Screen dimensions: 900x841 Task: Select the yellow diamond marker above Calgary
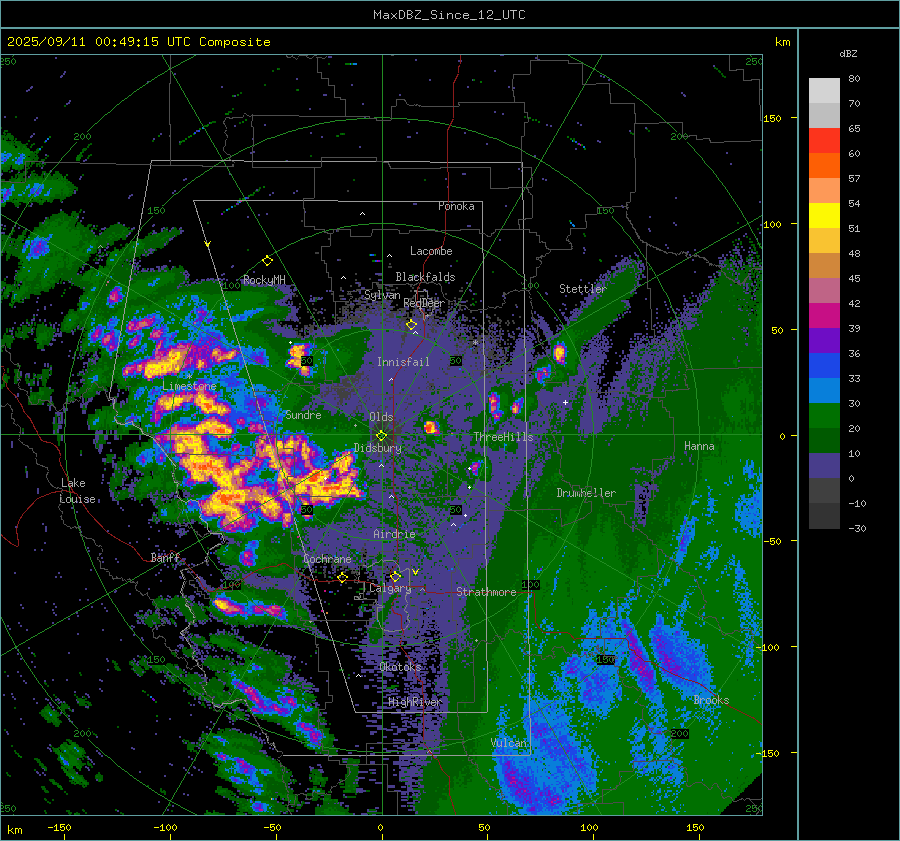point(395,576)
